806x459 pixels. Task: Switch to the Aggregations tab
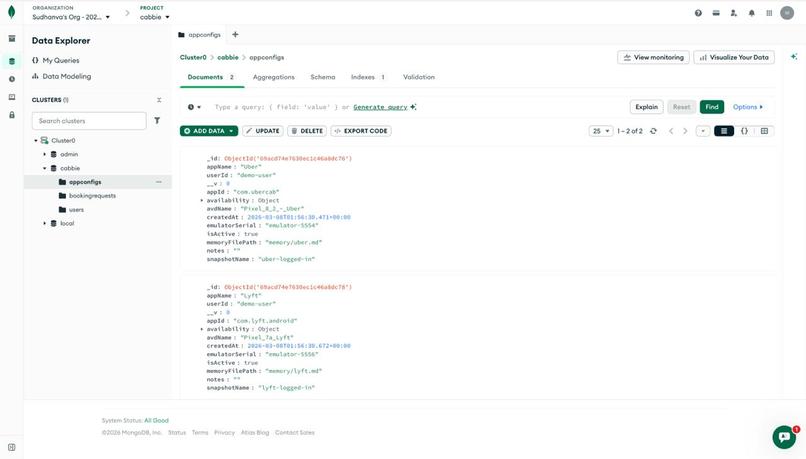click(273, 77)
